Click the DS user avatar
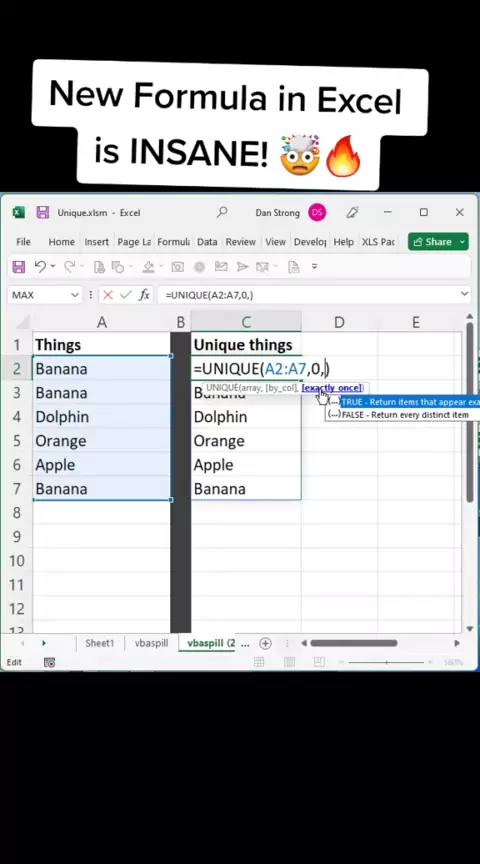Screen dimensions: 480x864 click(x=317, y=212)
